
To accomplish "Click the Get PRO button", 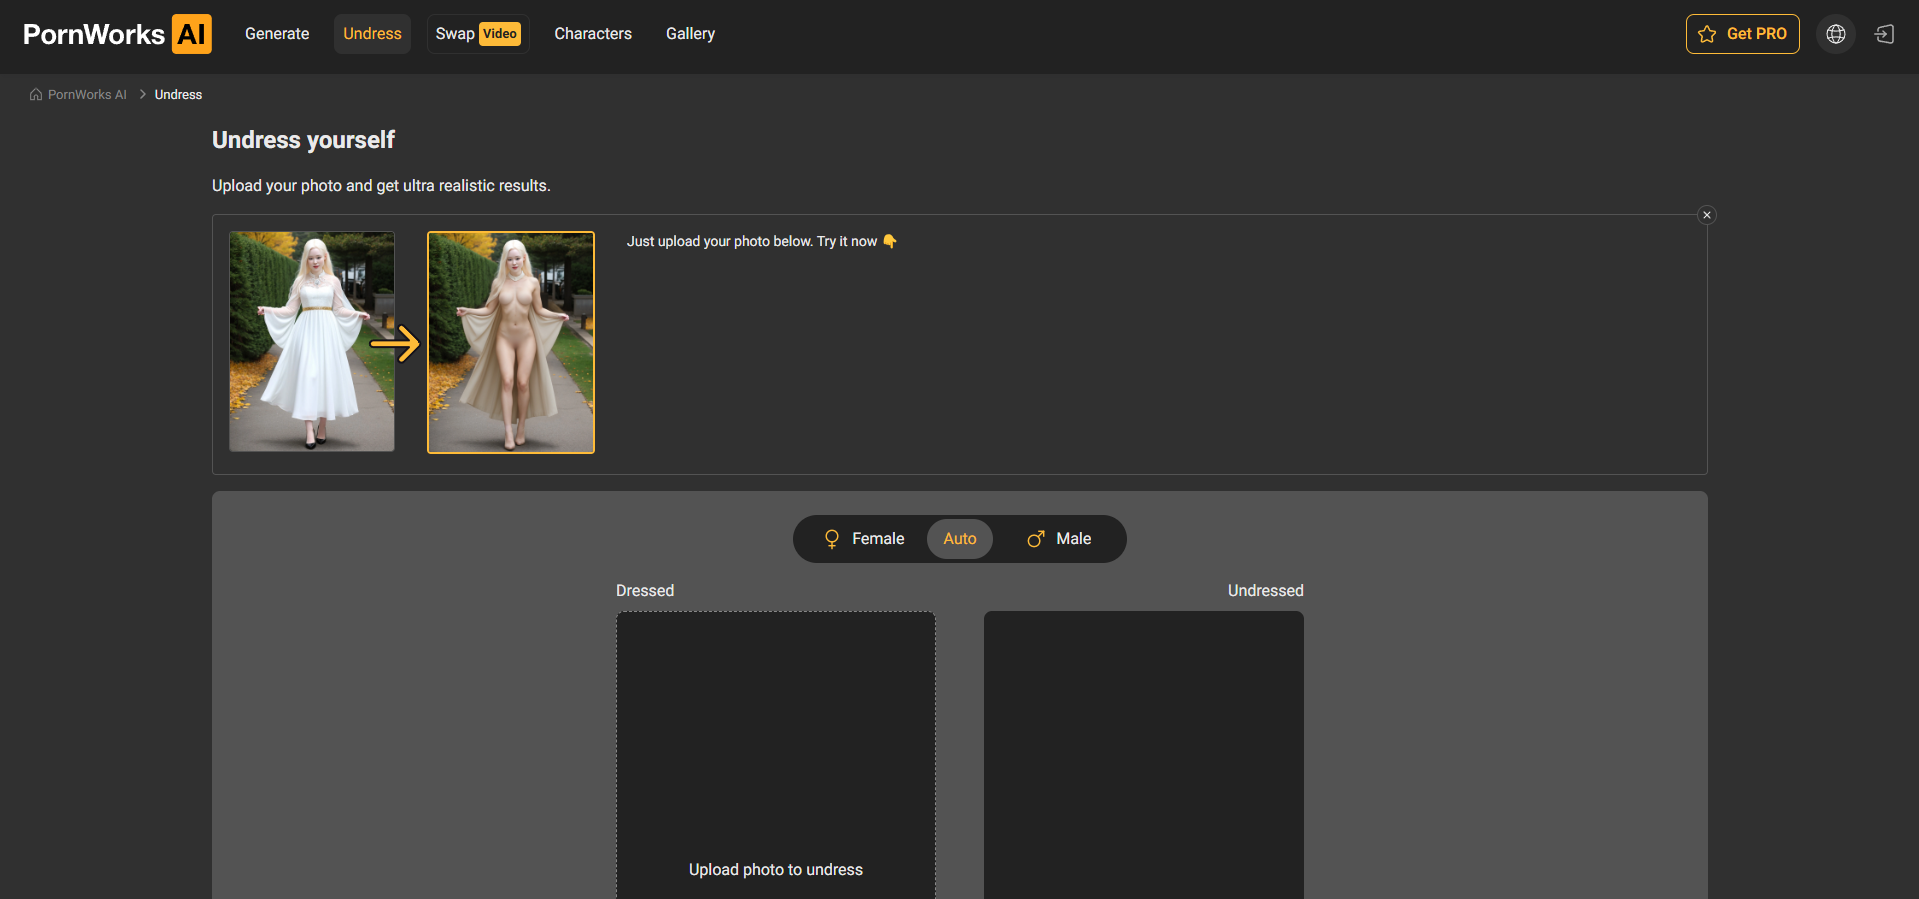I will 1742,34.
